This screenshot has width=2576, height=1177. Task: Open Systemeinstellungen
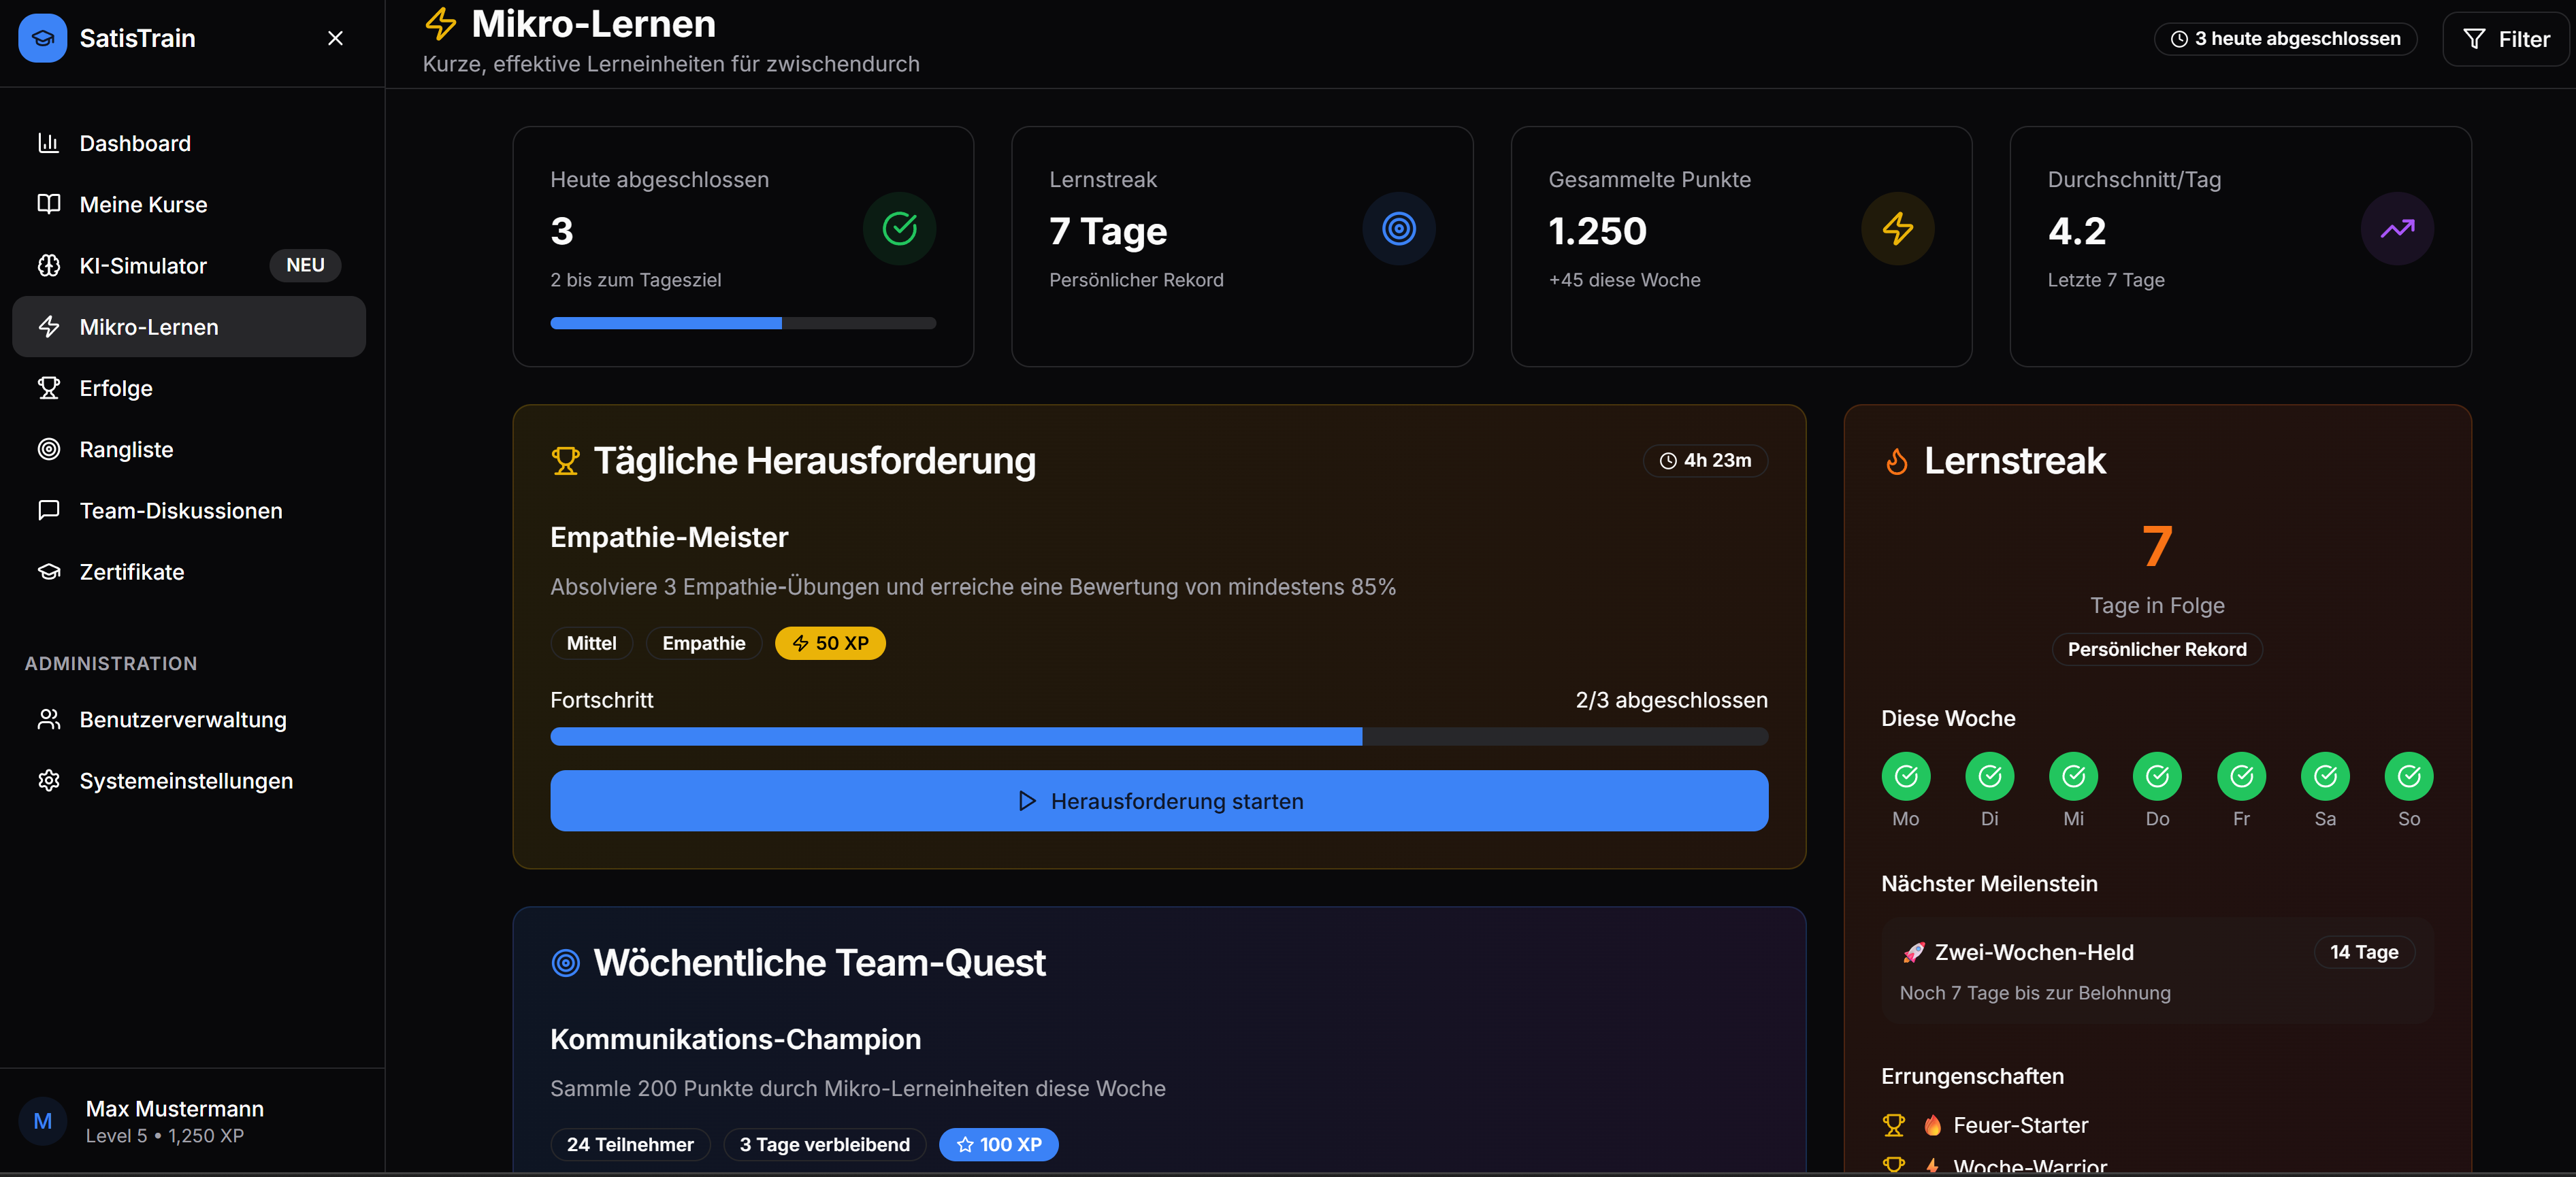189,780
